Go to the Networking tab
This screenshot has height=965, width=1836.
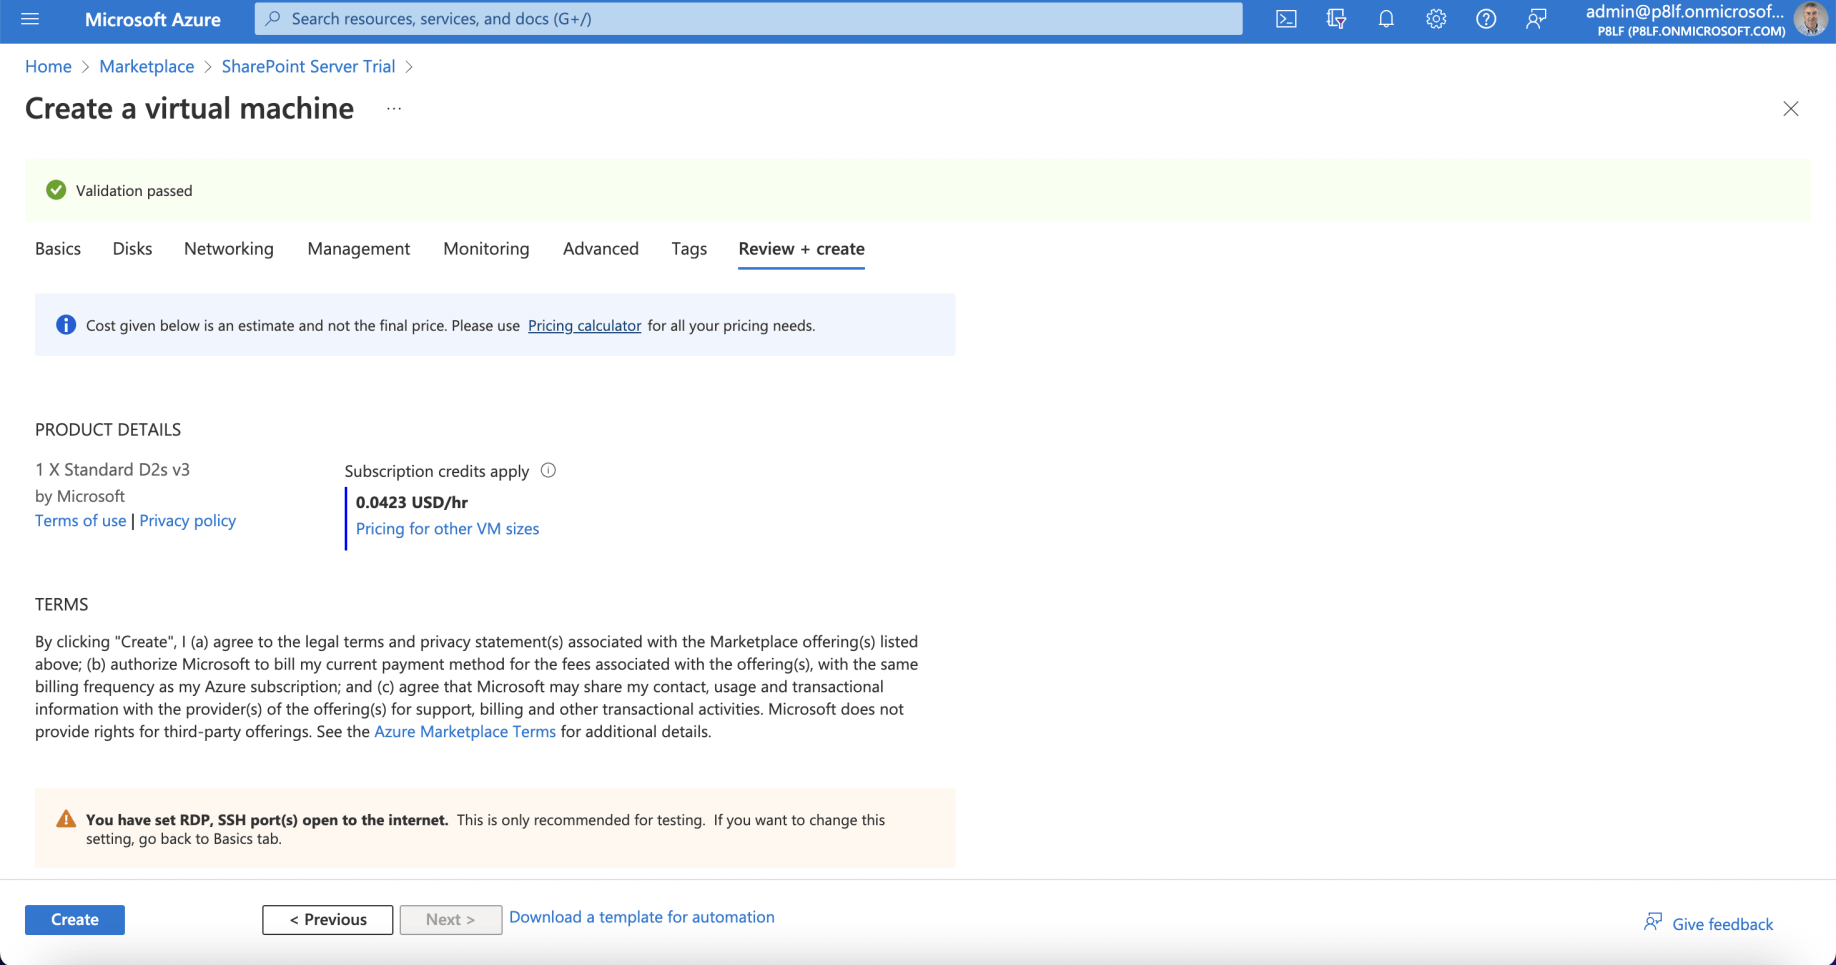pyautogui.click(x=229, y=249)
